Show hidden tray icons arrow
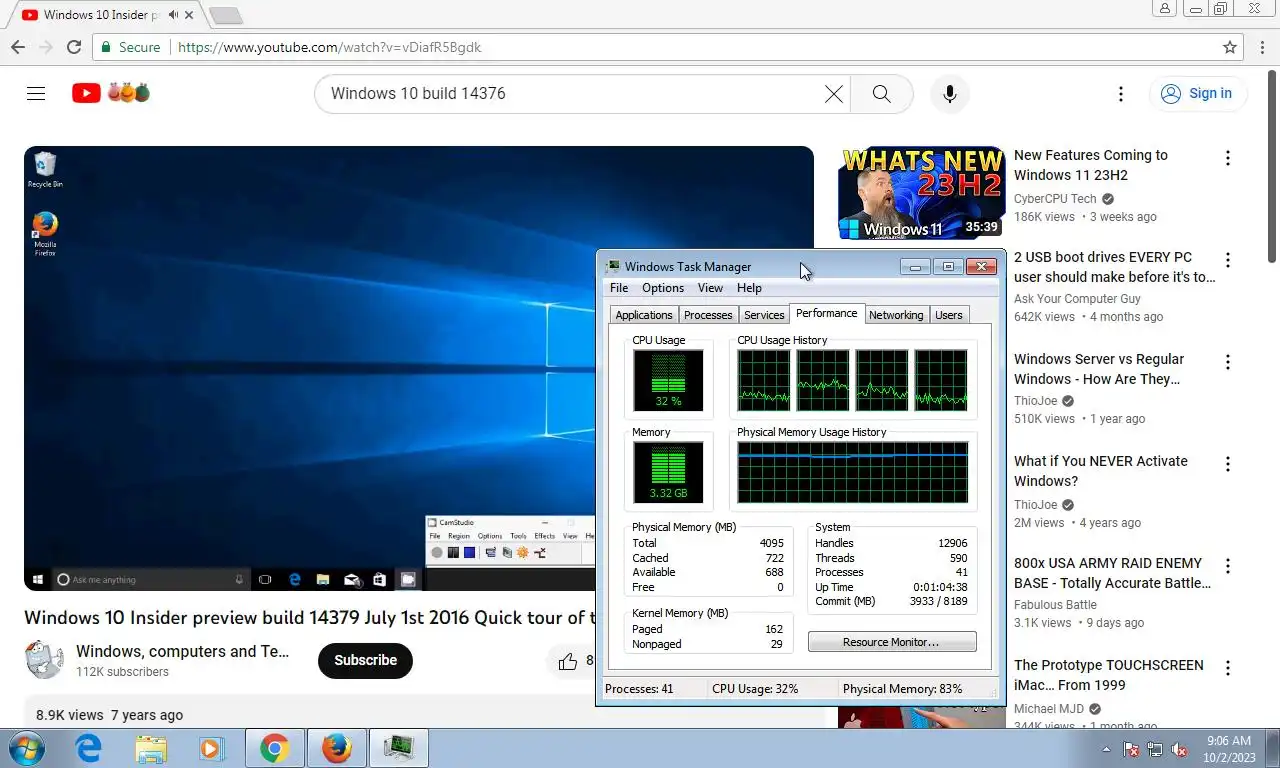Image resolution: width=1280 pixels, height=768 pixels. 1106,749
